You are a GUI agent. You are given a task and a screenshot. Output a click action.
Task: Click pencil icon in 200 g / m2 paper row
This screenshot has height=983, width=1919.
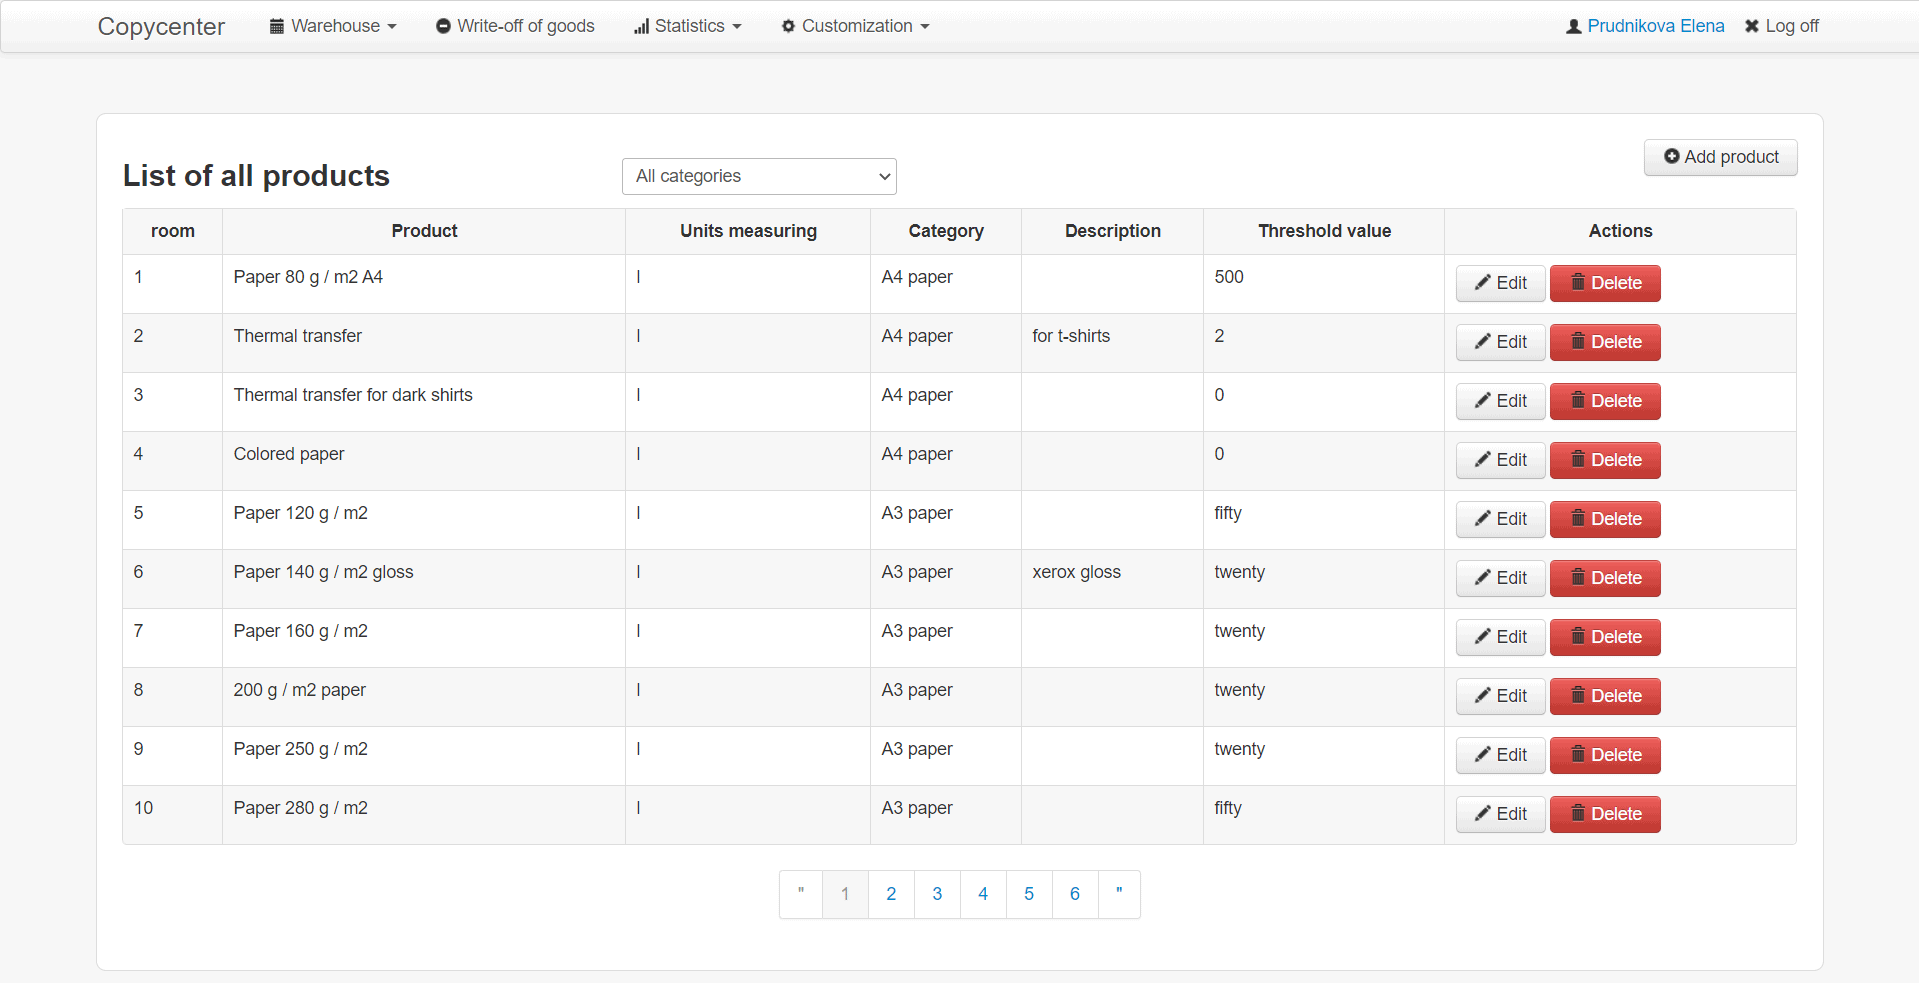(1483, 696)
